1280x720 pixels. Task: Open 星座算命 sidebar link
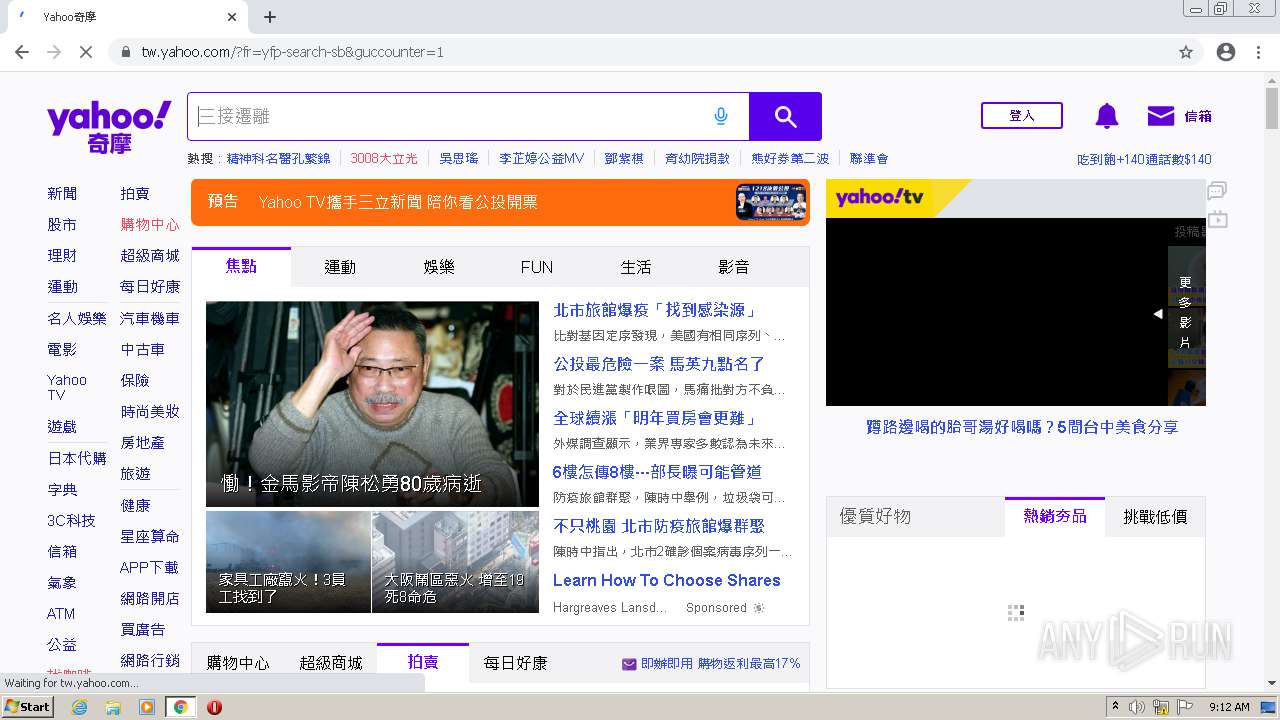click(150, 536)
